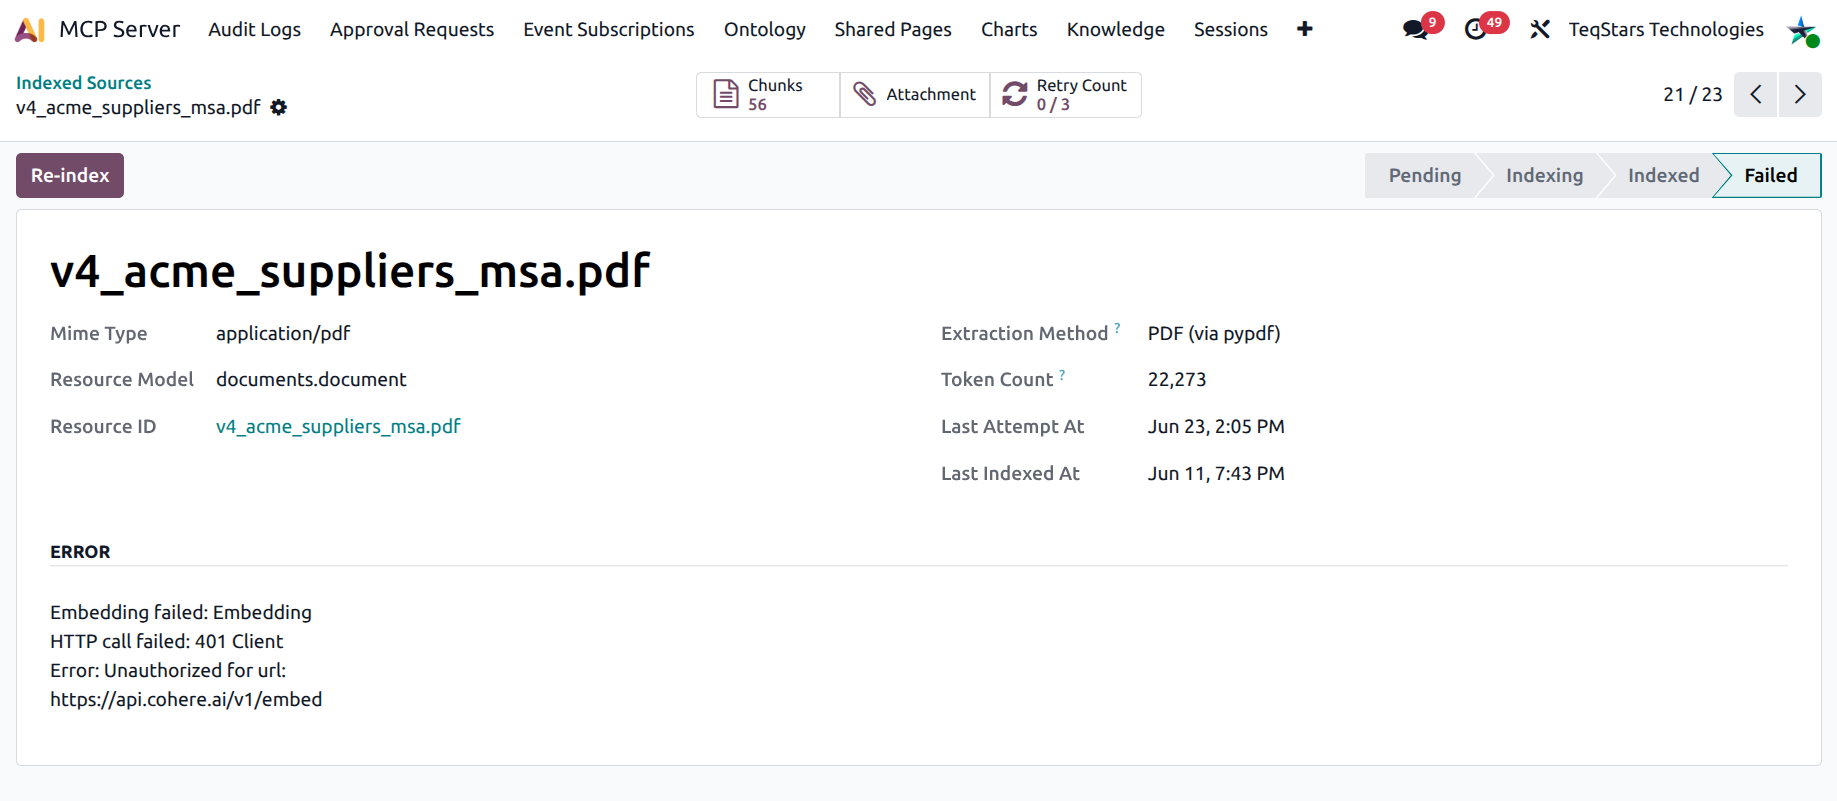Click the Last Attempt At value Jun 23
1837x801 pixels.
coord(1216,426)
